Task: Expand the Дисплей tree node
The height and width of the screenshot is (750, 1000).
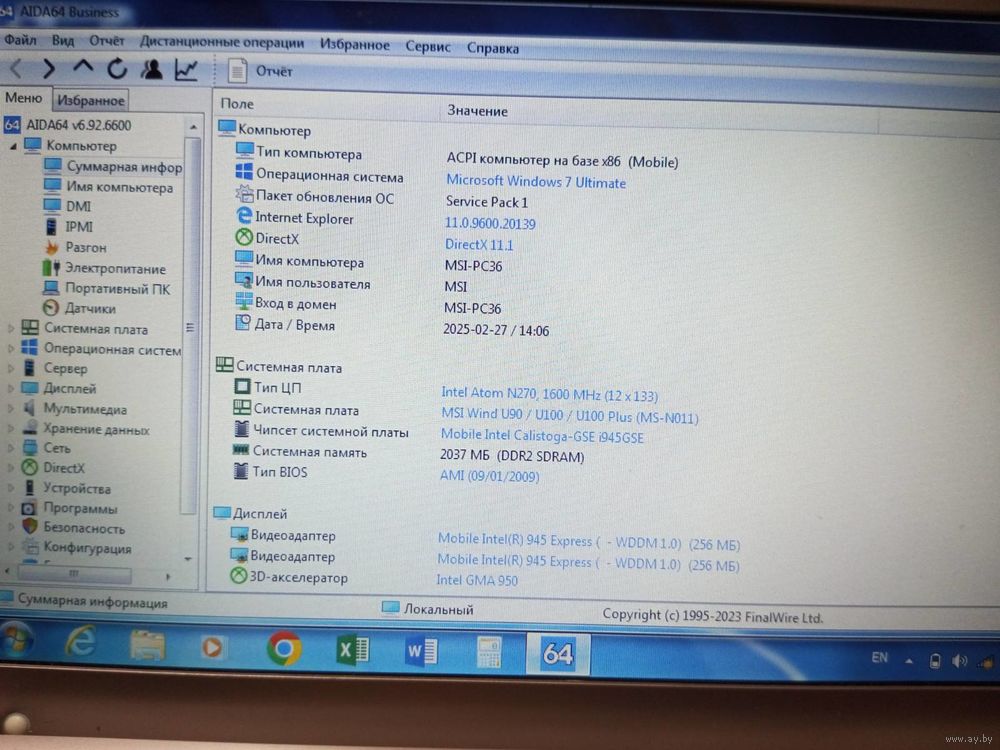Action: pyautogui.click(x=11, y=389)
